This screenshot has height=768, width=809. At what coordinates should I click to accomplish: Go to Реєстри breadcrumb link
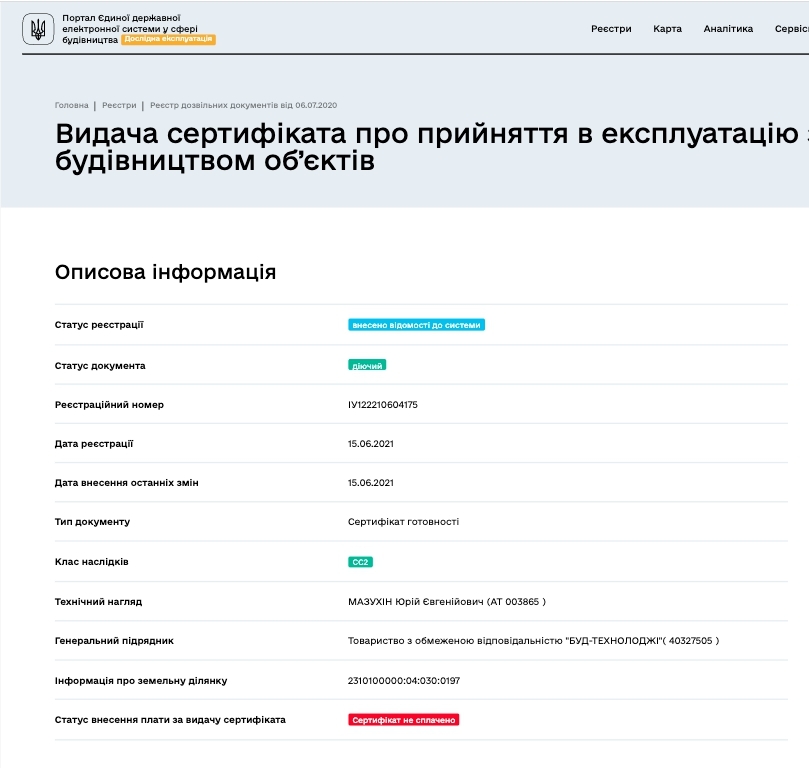point(119,105)
